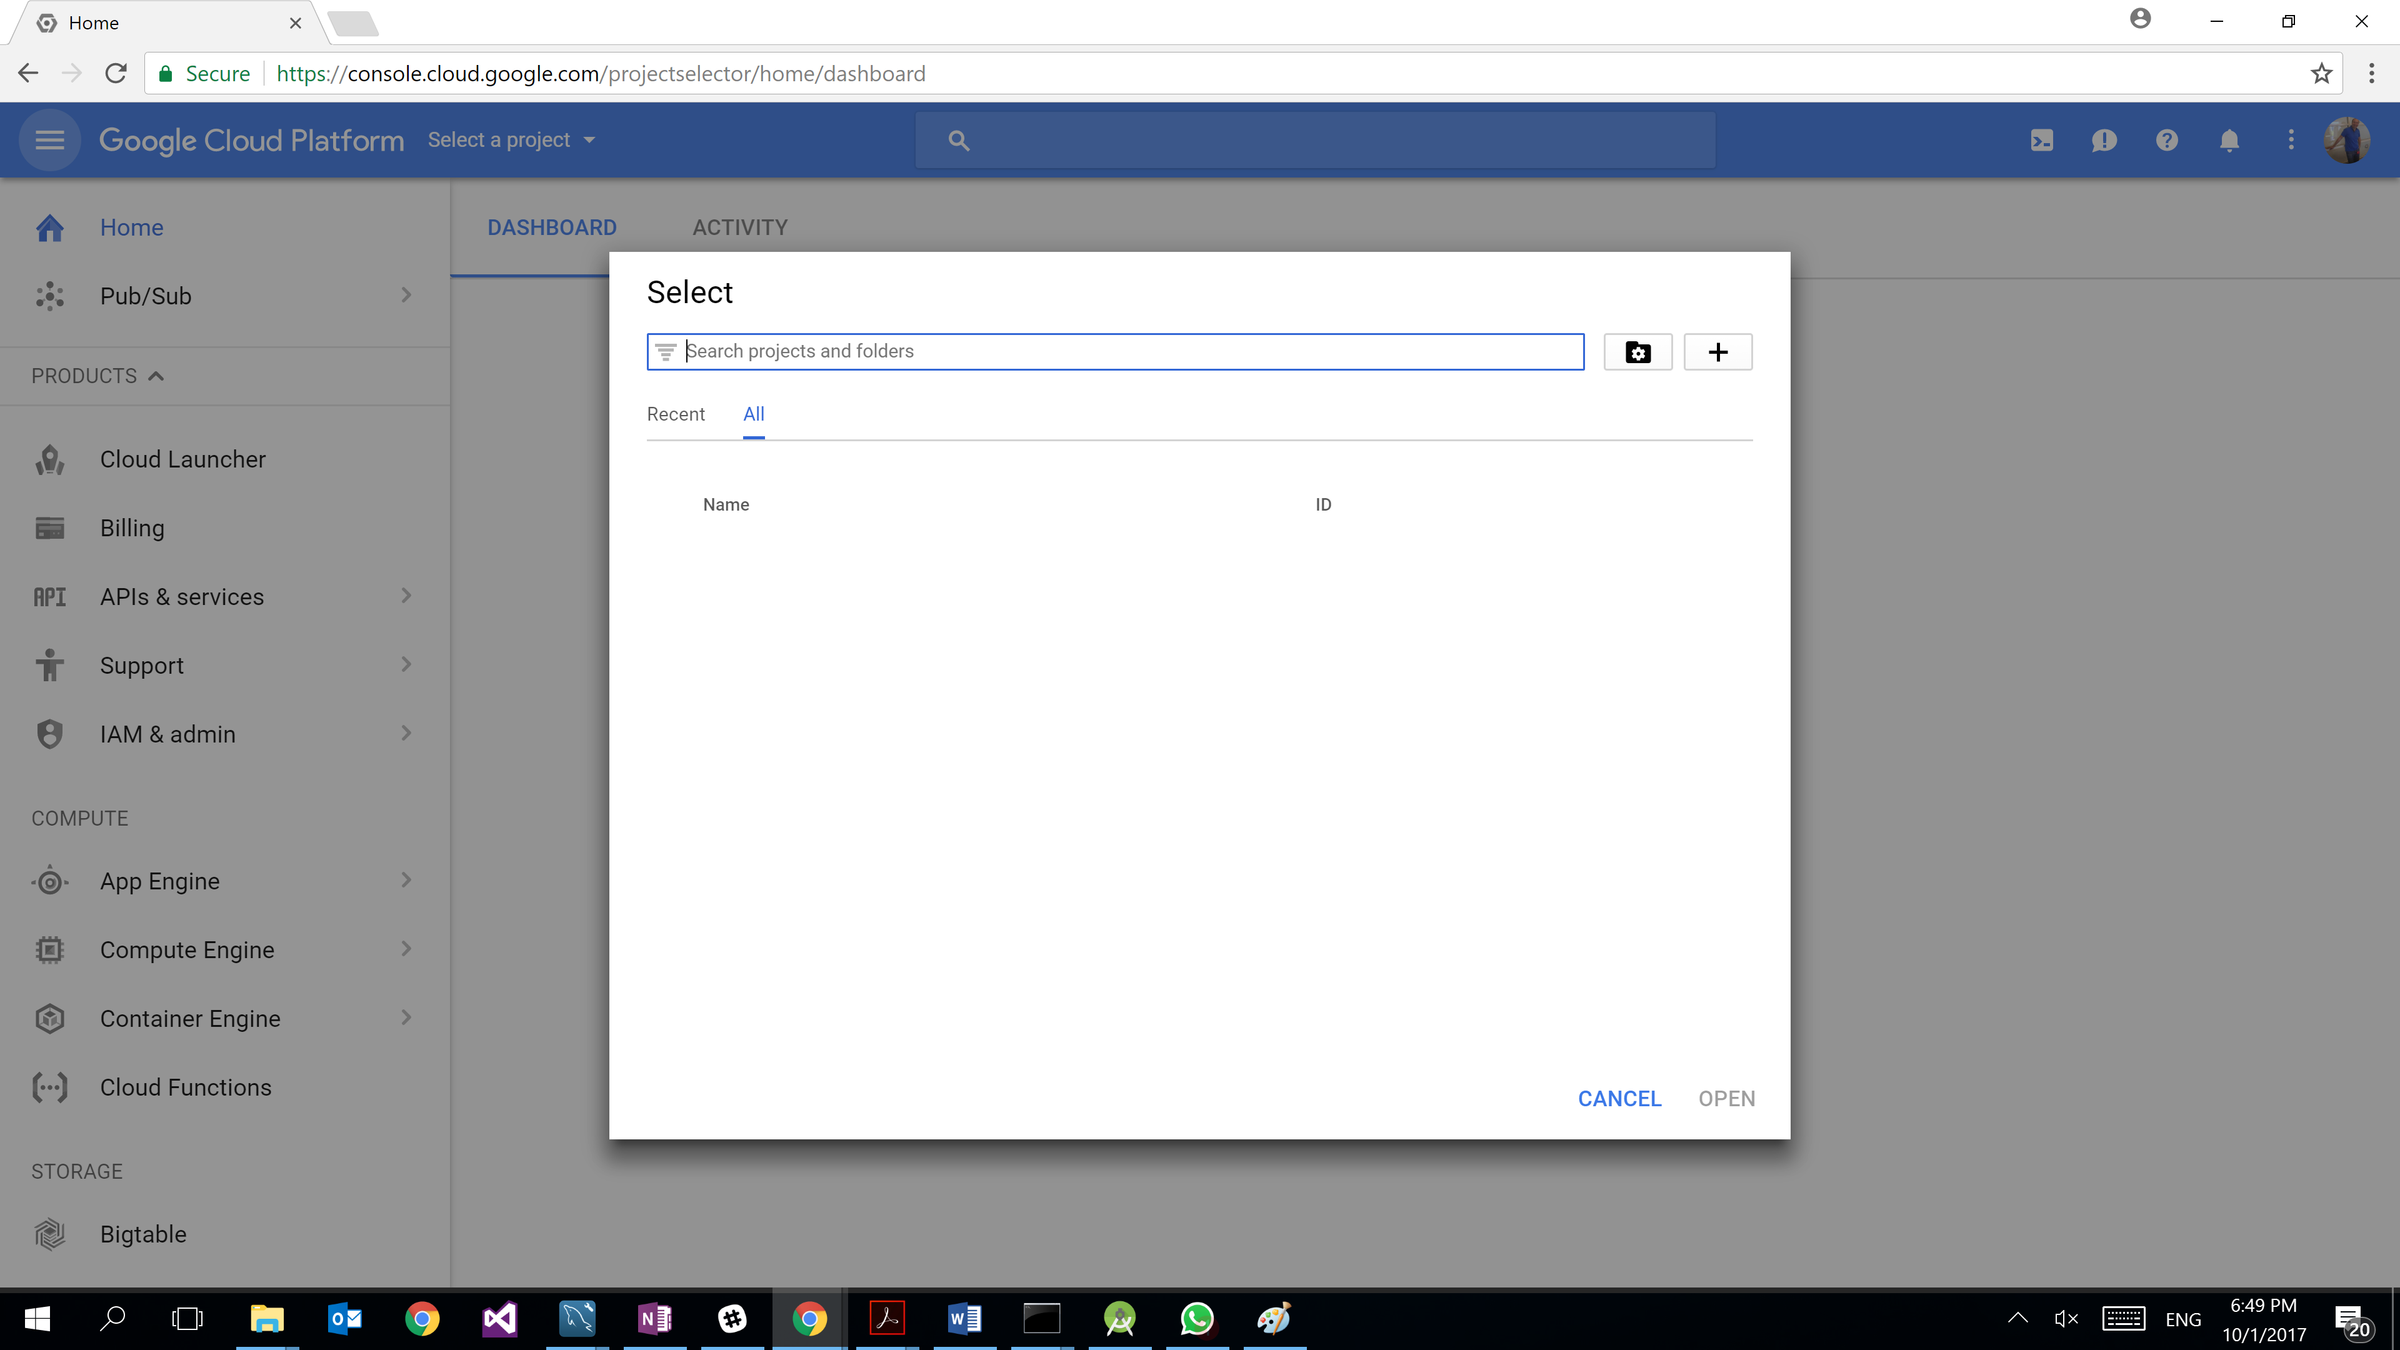The width and height of the screenshot is (2400, 1350).
Task: Click the plus icon to create project
Action: (1717, 352)
